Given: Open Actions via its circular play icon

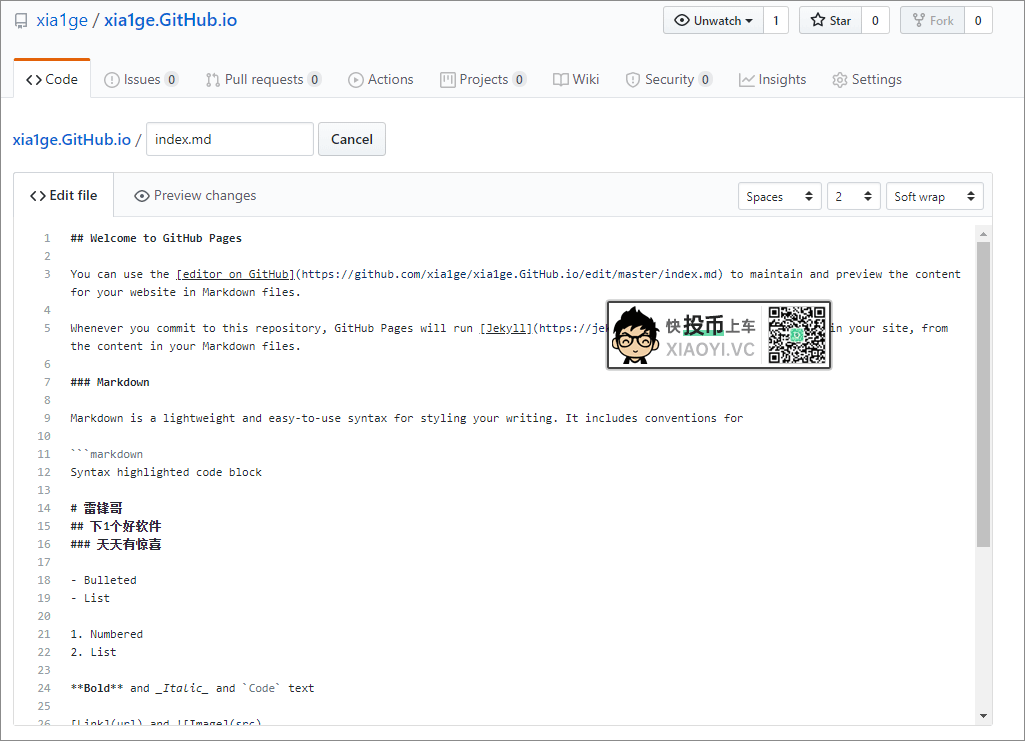Looking at the screenshot, I should 354,78.
